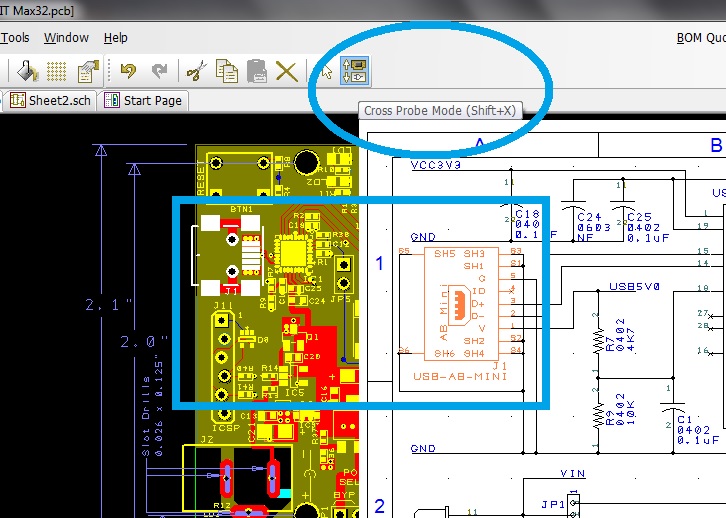Screen dimensions: 726x518
Task: Click the Paste clipboard icon
Action: pos(257,71)
